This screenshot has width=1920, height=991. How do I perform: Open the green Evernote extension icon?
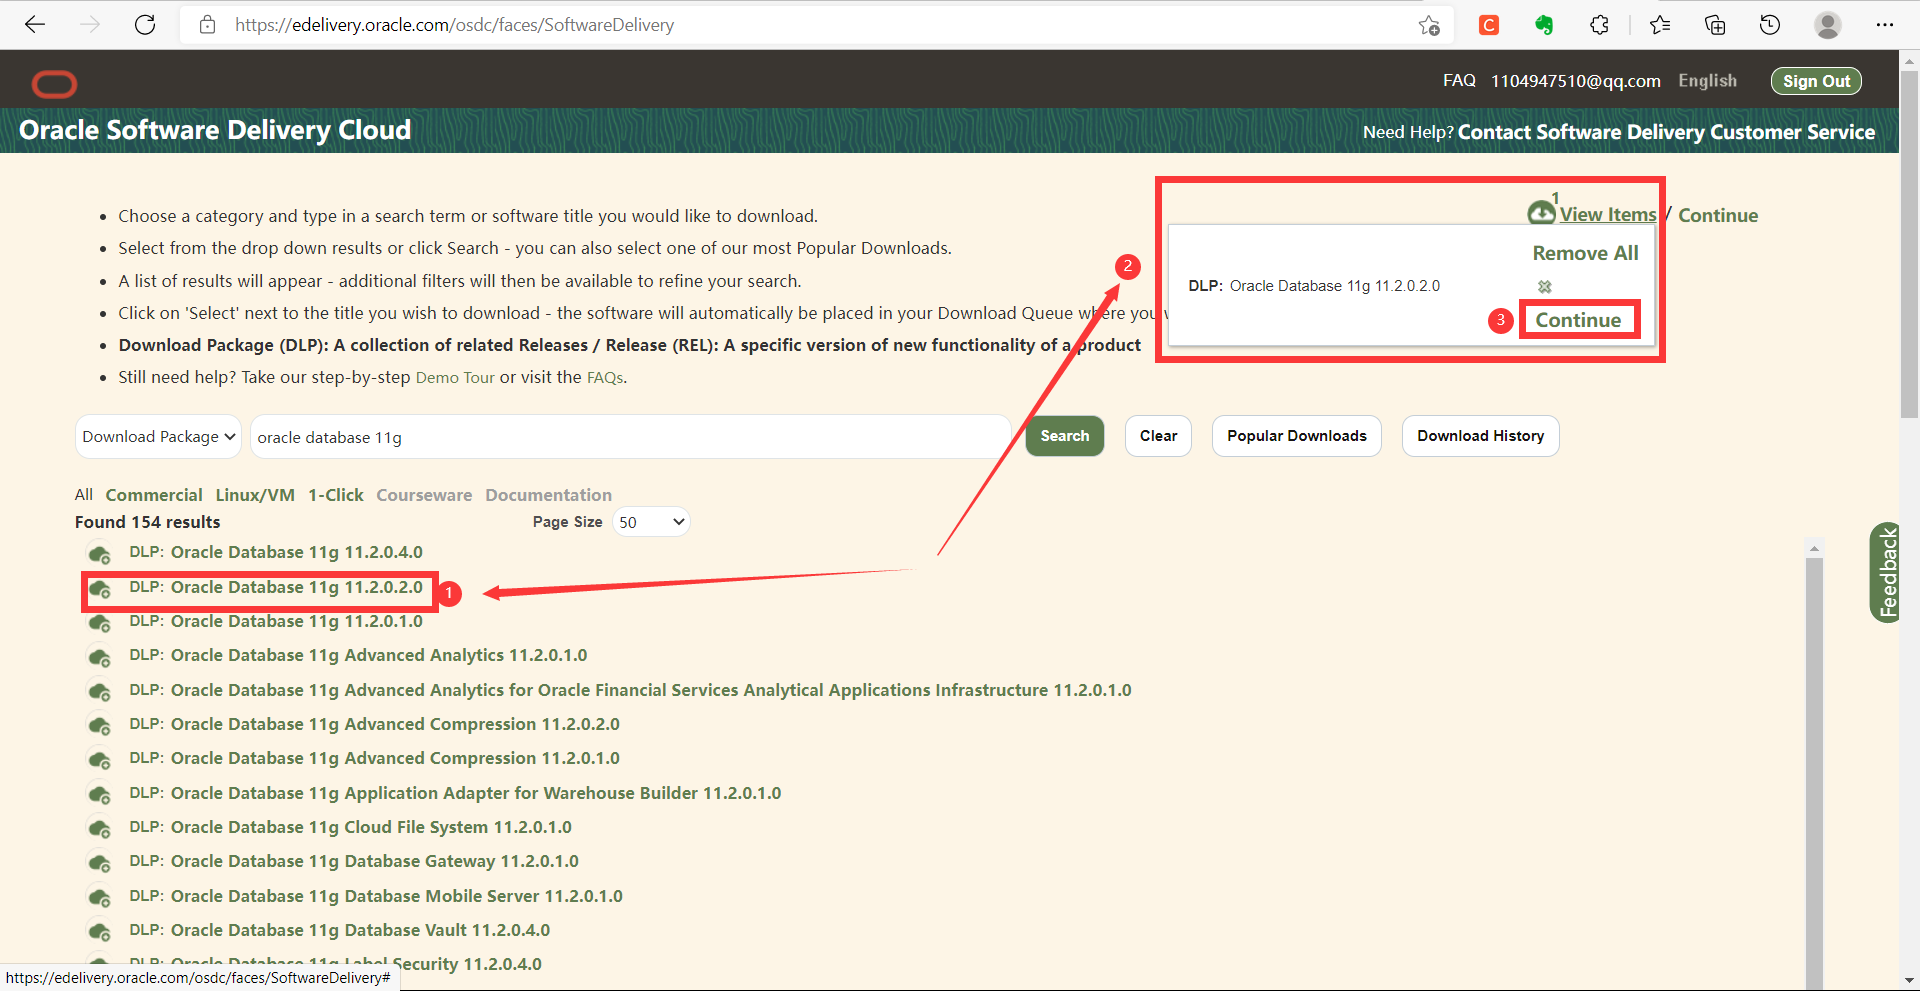click(1544, 25)
